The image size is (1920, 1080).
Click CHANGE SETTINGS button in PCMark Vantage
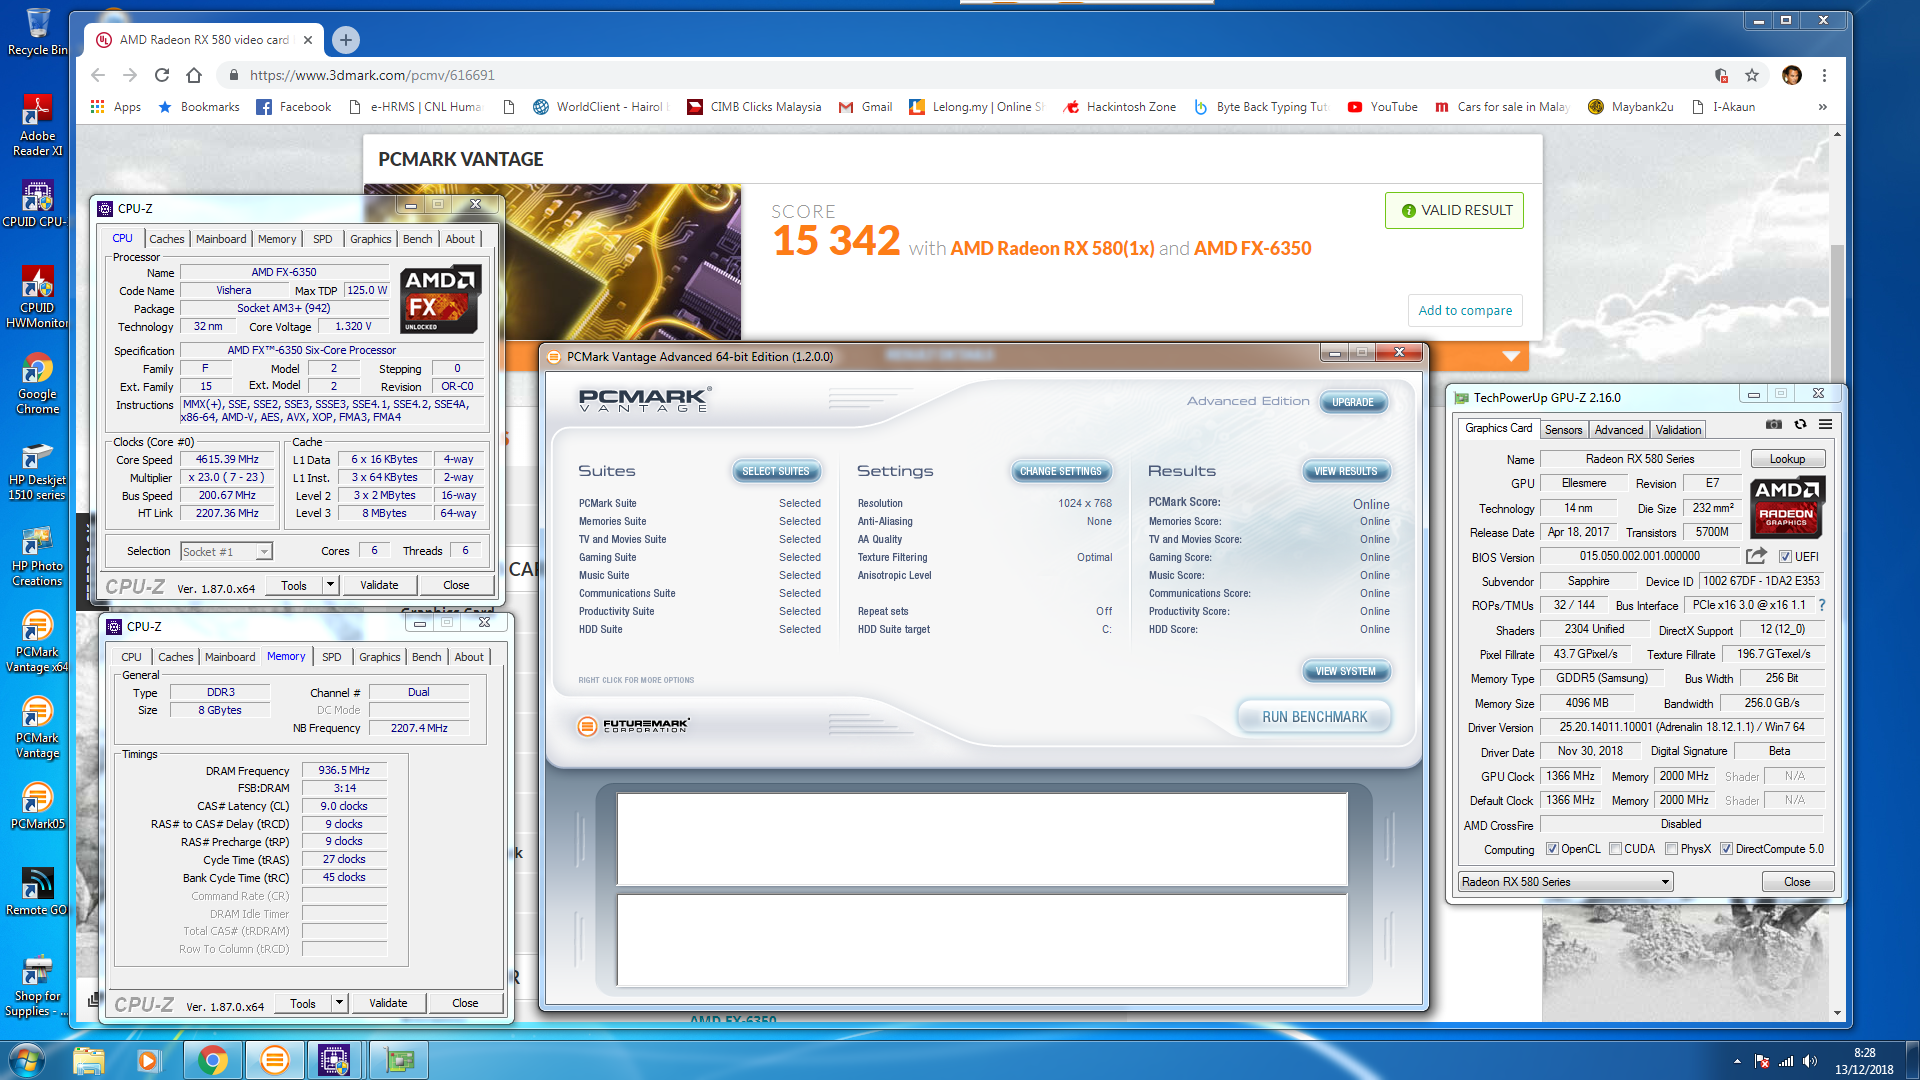[x=1060, y=471]
